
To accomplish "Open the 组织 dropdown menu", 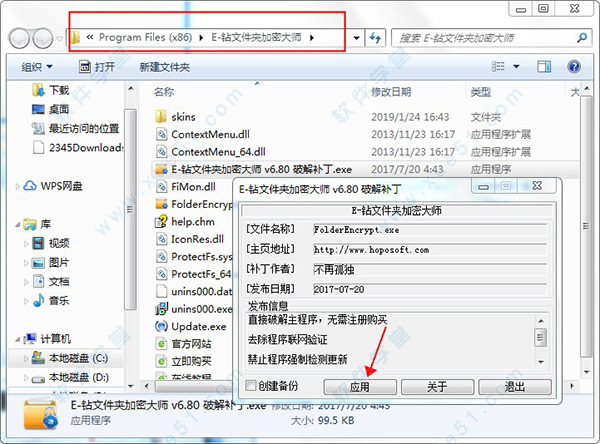I will point(37,67).
